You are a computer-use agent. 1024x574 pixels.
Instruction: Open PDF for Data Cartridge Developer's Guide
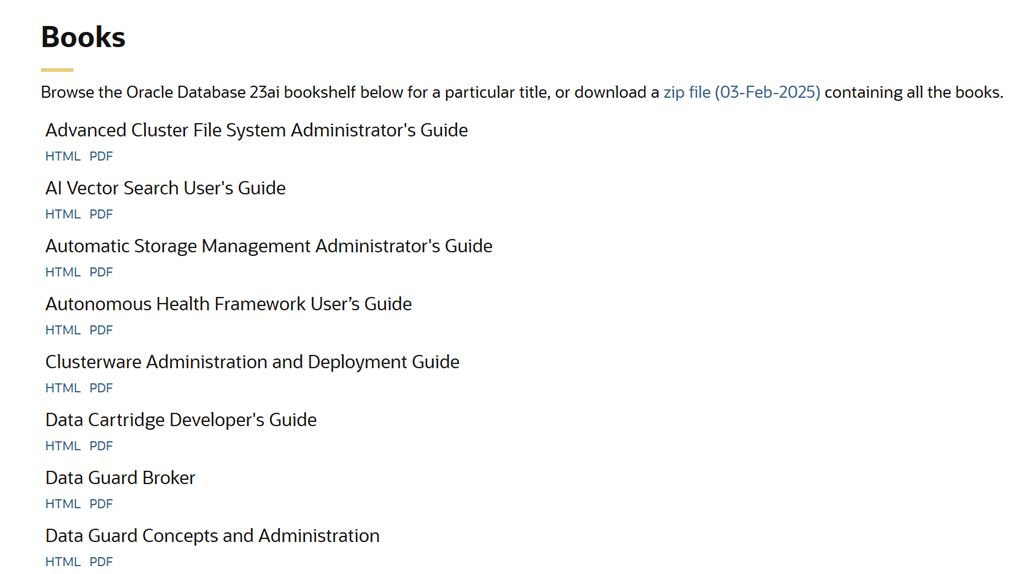101,446
